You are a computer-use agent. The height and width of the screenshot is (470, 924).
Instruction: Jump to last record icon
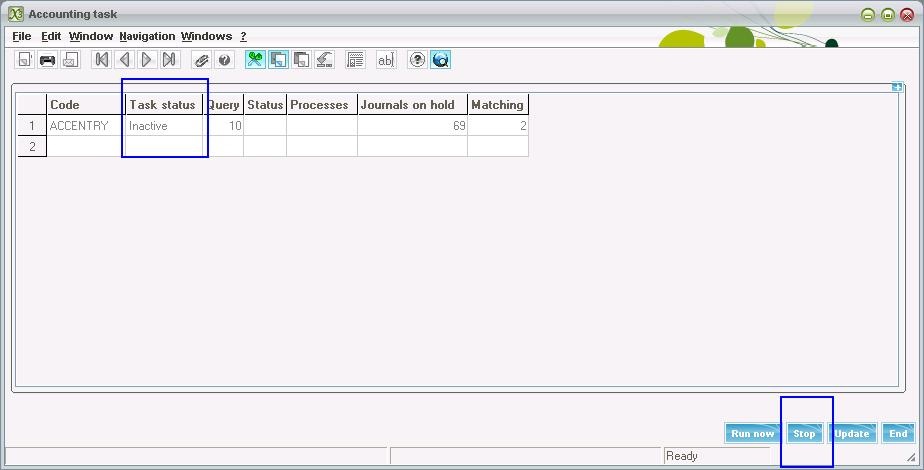click(169, 59)
